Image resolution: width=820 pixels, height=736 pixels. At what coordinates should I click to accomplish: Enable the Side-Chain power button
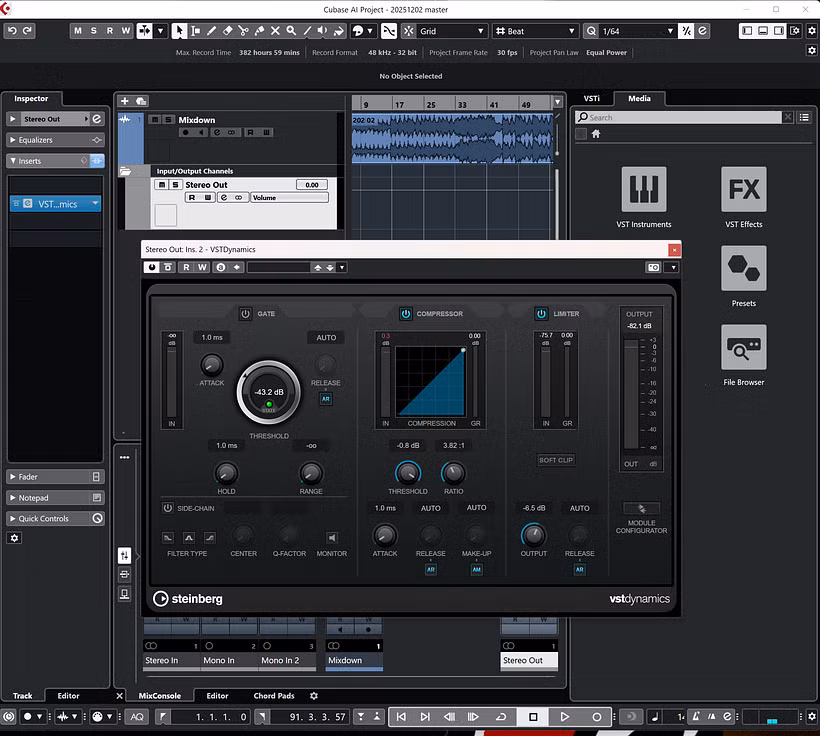[168, 508]
